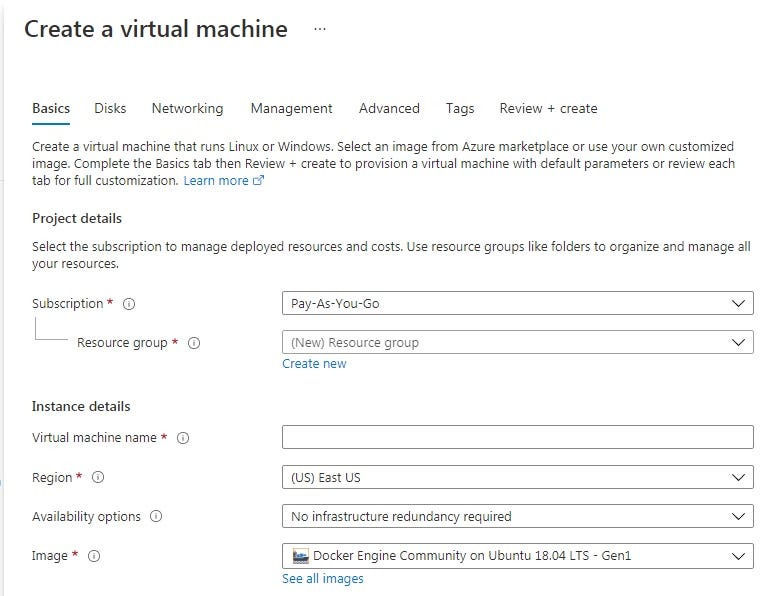Follow the Learn more link

tap(216, 181)
